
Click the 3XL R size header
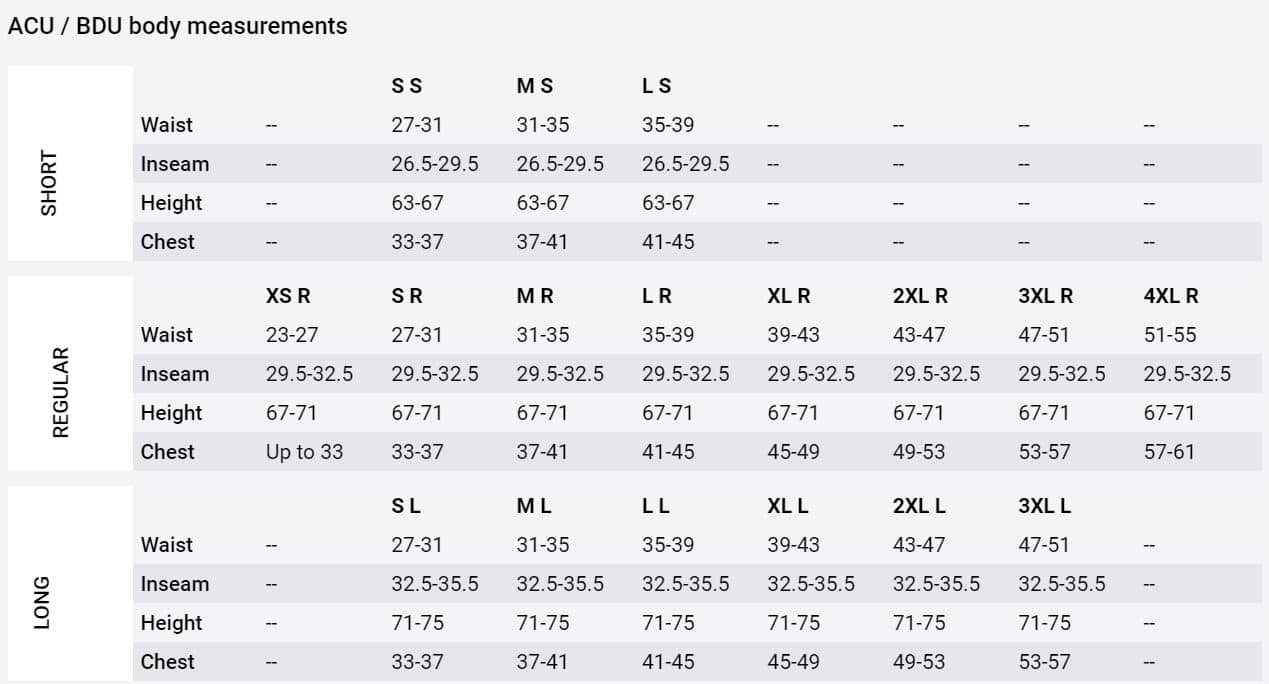tap(1046, 296)
